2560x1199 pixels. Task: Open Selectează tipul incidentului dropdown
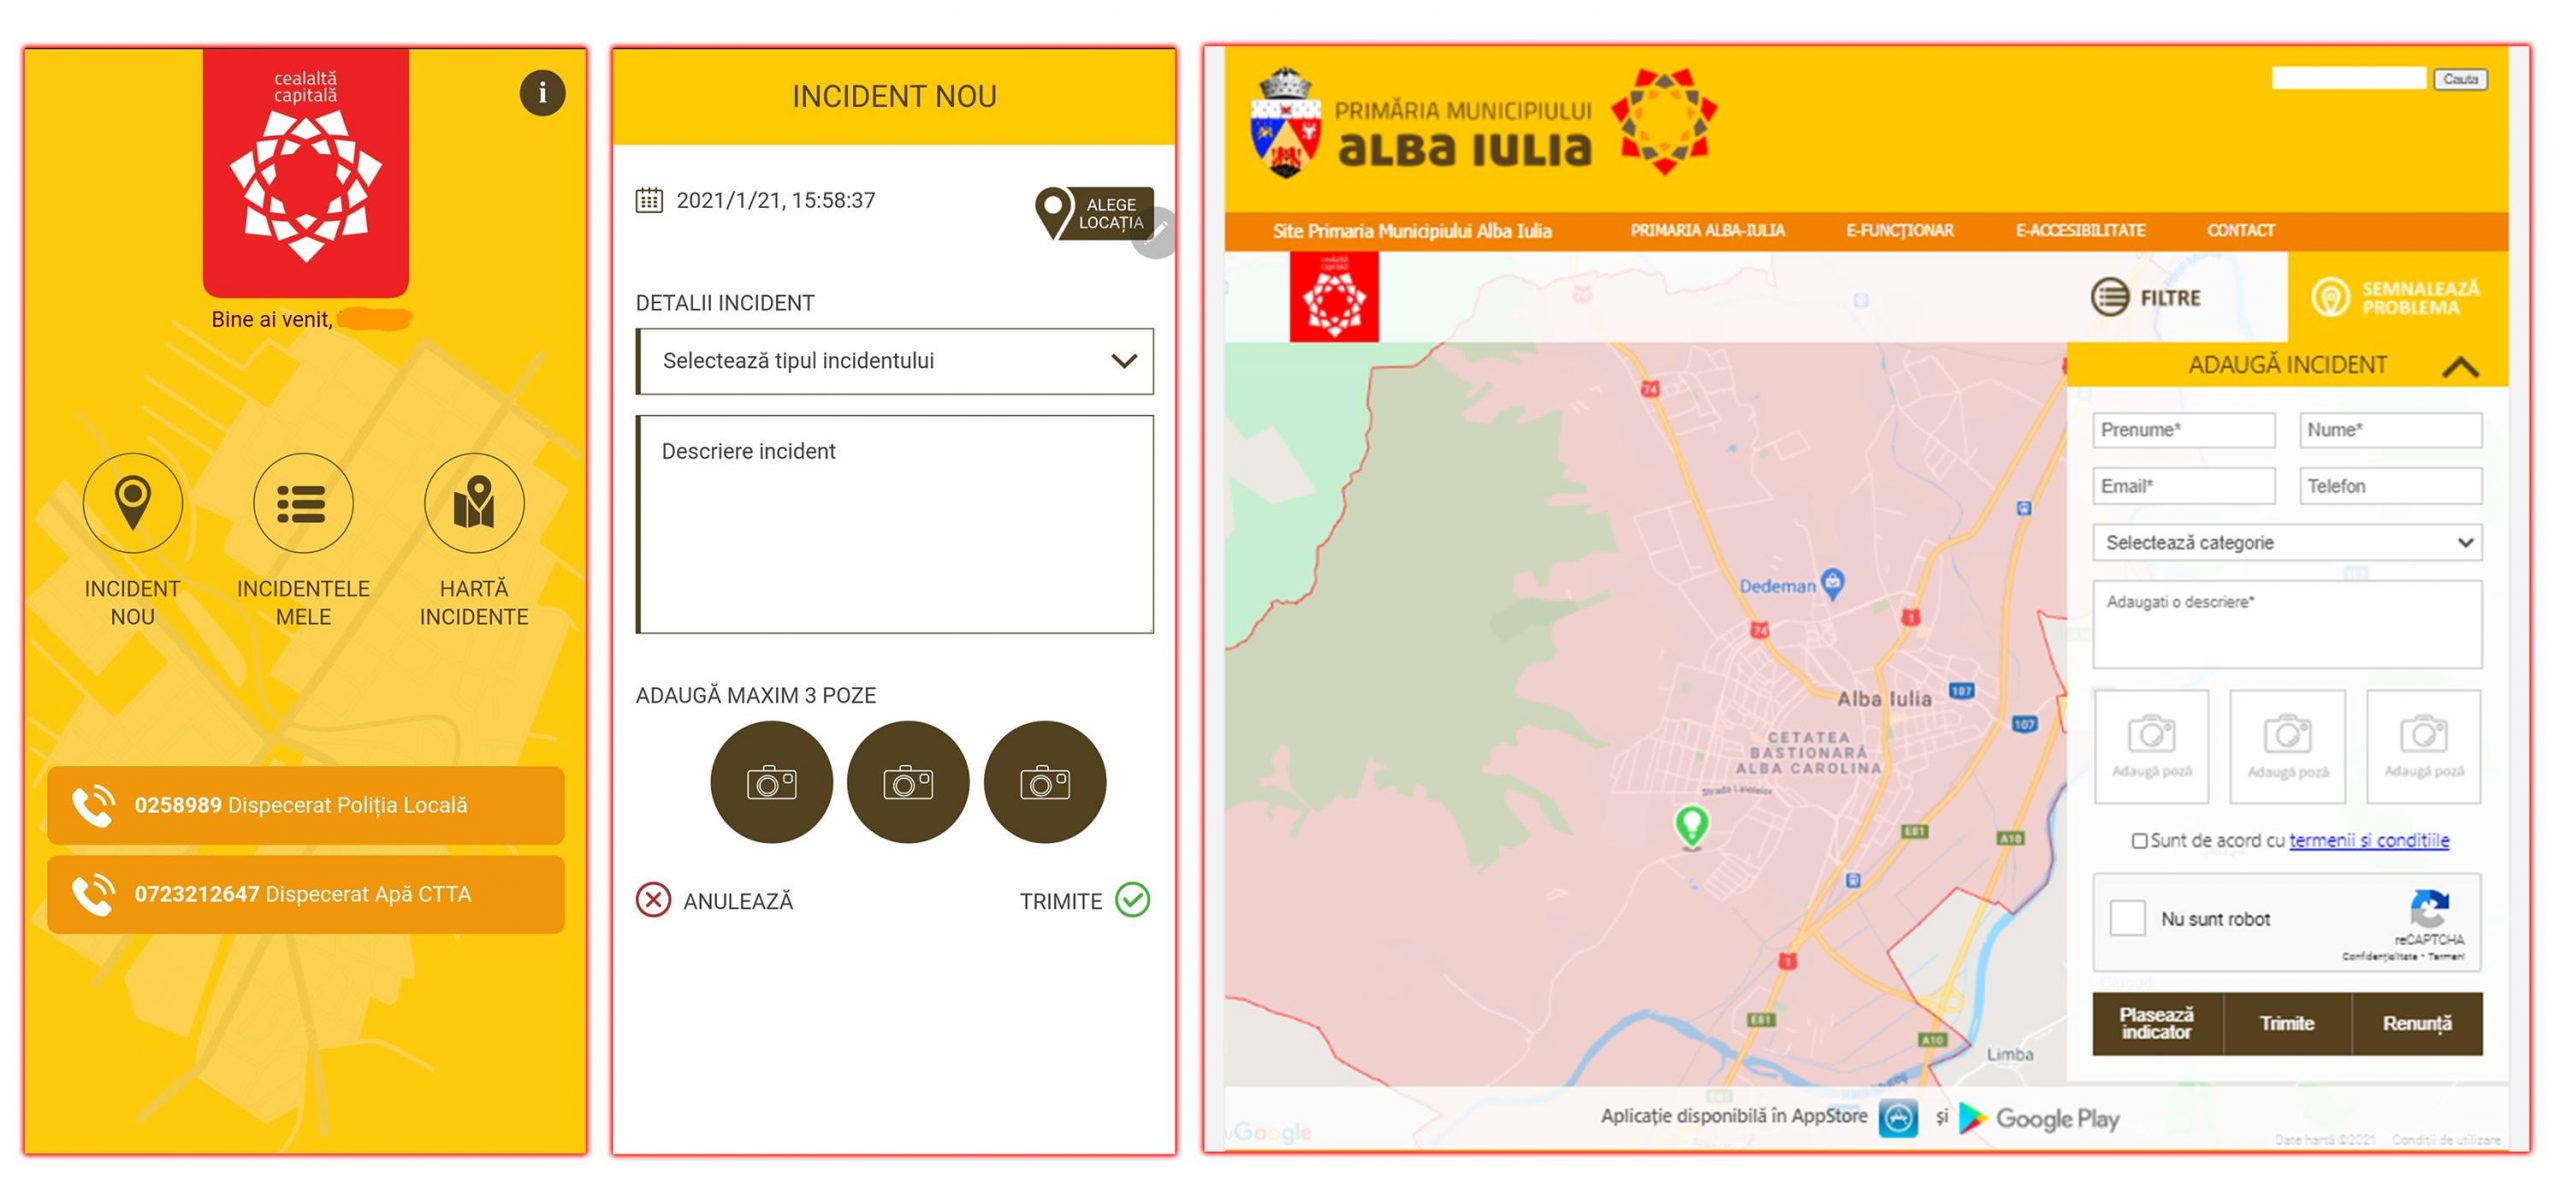pyautogui.click(x=894, y=361)
